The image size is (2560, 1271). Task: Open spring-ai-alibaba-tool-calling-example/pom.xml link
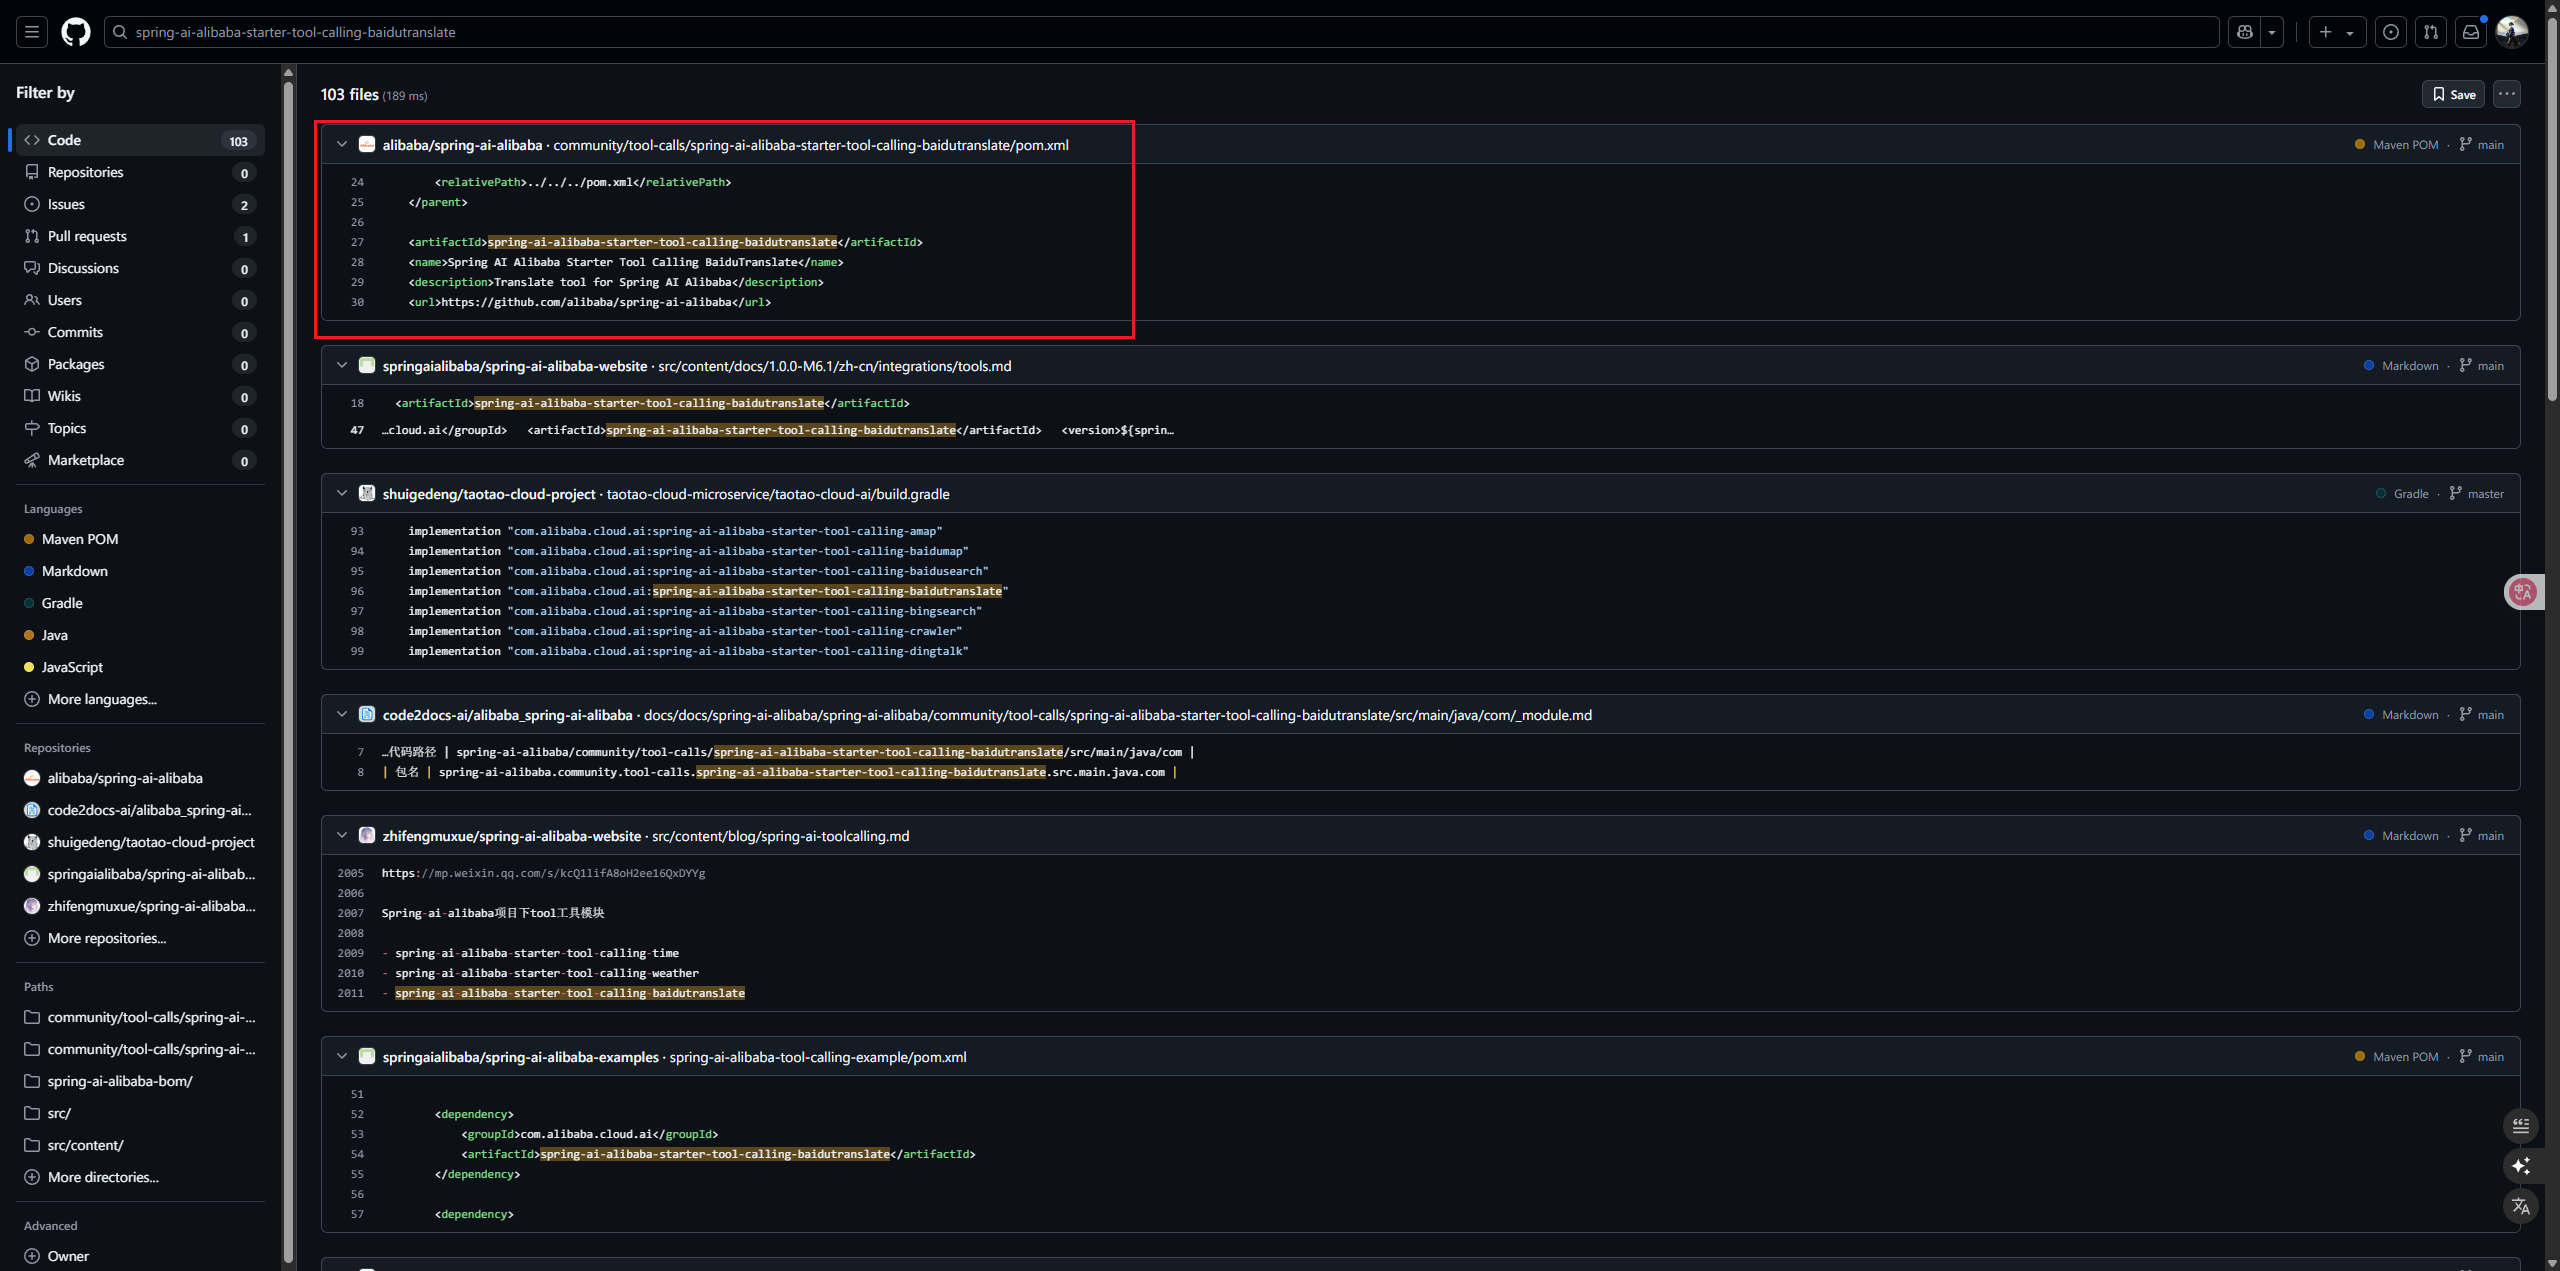click(818, 1057)
